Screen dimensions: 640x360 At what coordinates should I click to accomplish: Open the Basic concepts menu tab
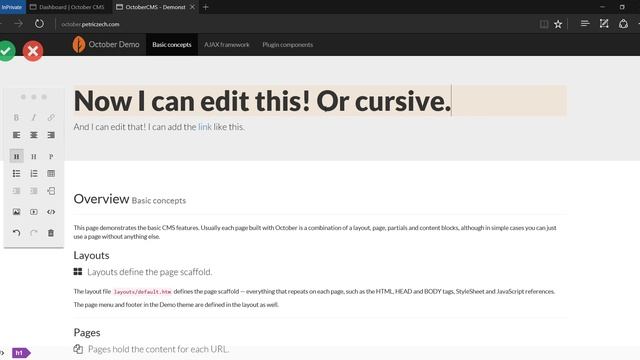[172, 44]
